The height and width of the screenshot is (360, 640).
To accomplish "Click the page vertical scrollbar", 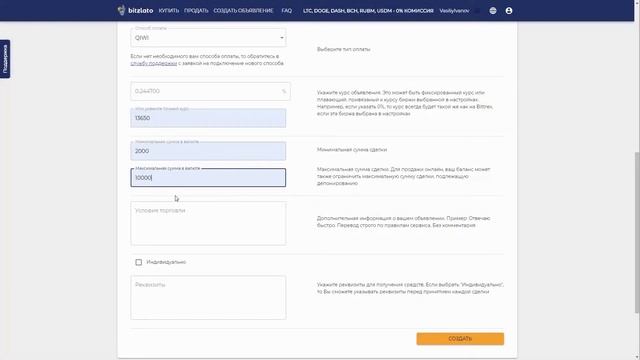I will coord(637,233).
